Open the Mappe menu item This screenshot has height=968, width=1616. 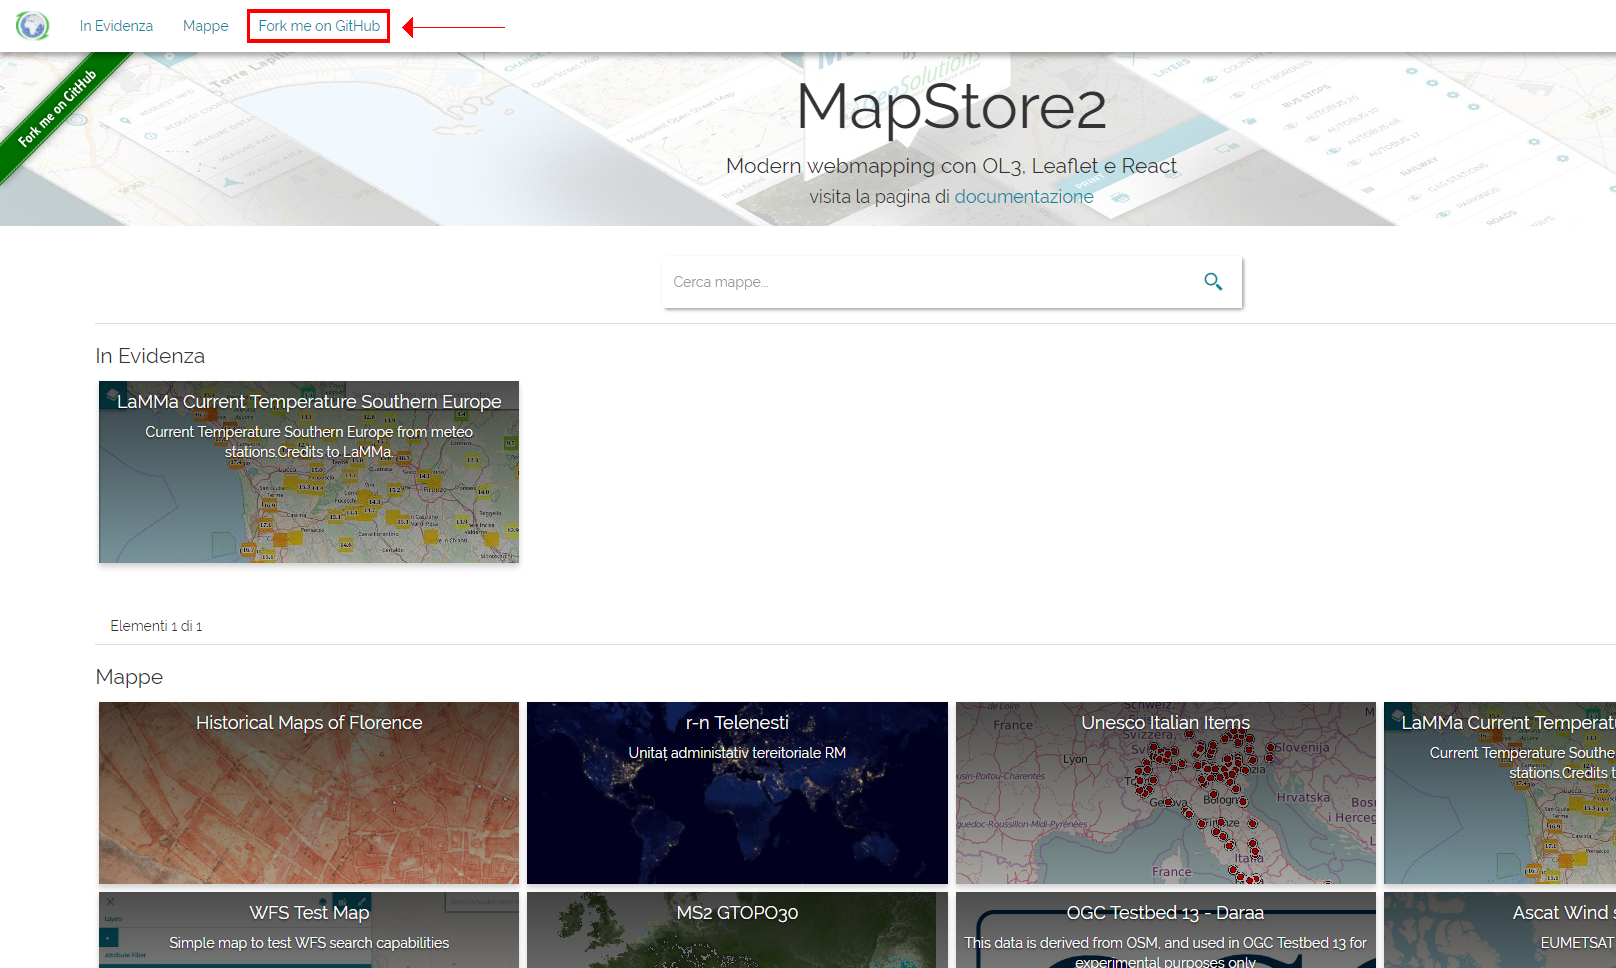pyautogui.click(x=205, y=26)
